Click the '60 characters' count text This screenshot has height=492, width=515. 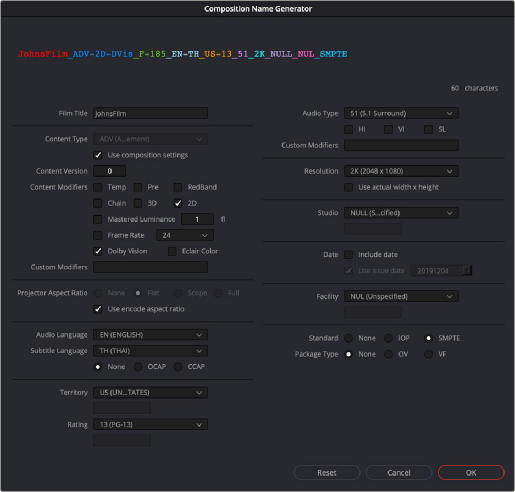pos(474,88)
